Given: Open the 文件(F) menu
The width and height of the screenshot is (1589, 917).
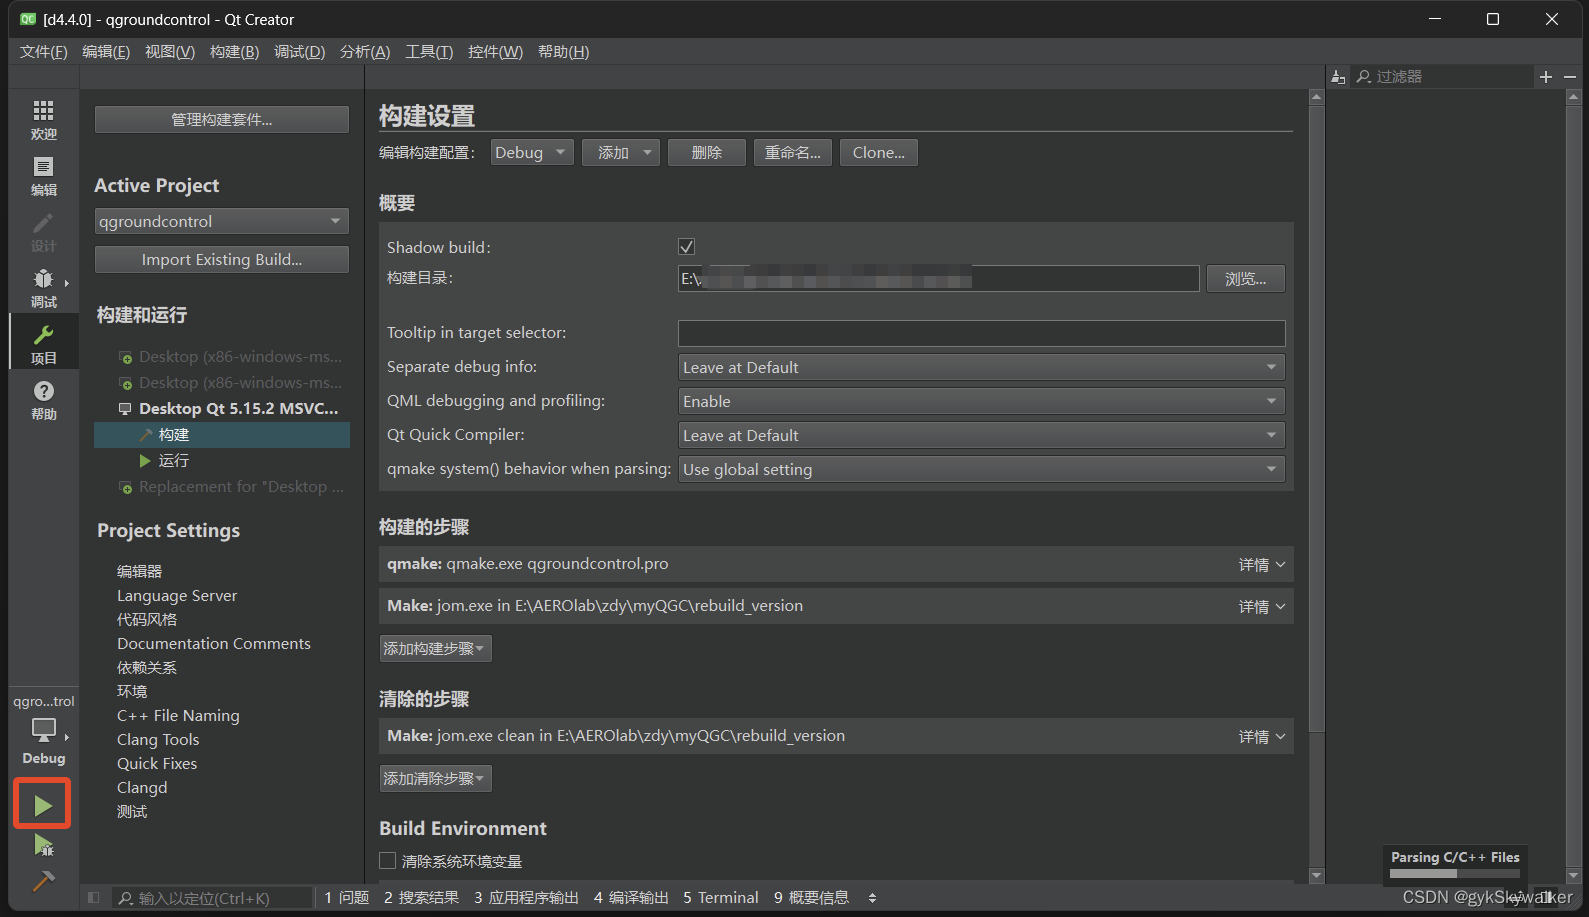Looking at the screenshot, I should [x=44, y=52].
